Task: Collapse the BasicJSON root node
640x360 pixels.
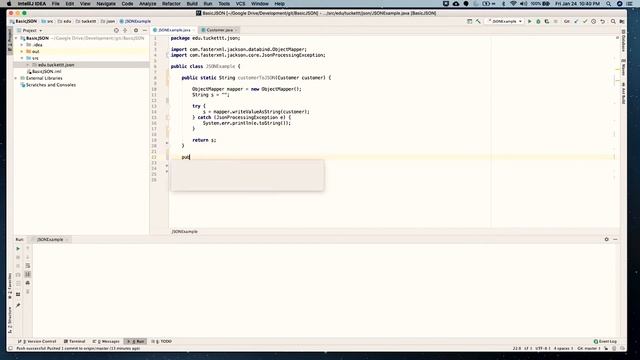Action: click(16, 38)
